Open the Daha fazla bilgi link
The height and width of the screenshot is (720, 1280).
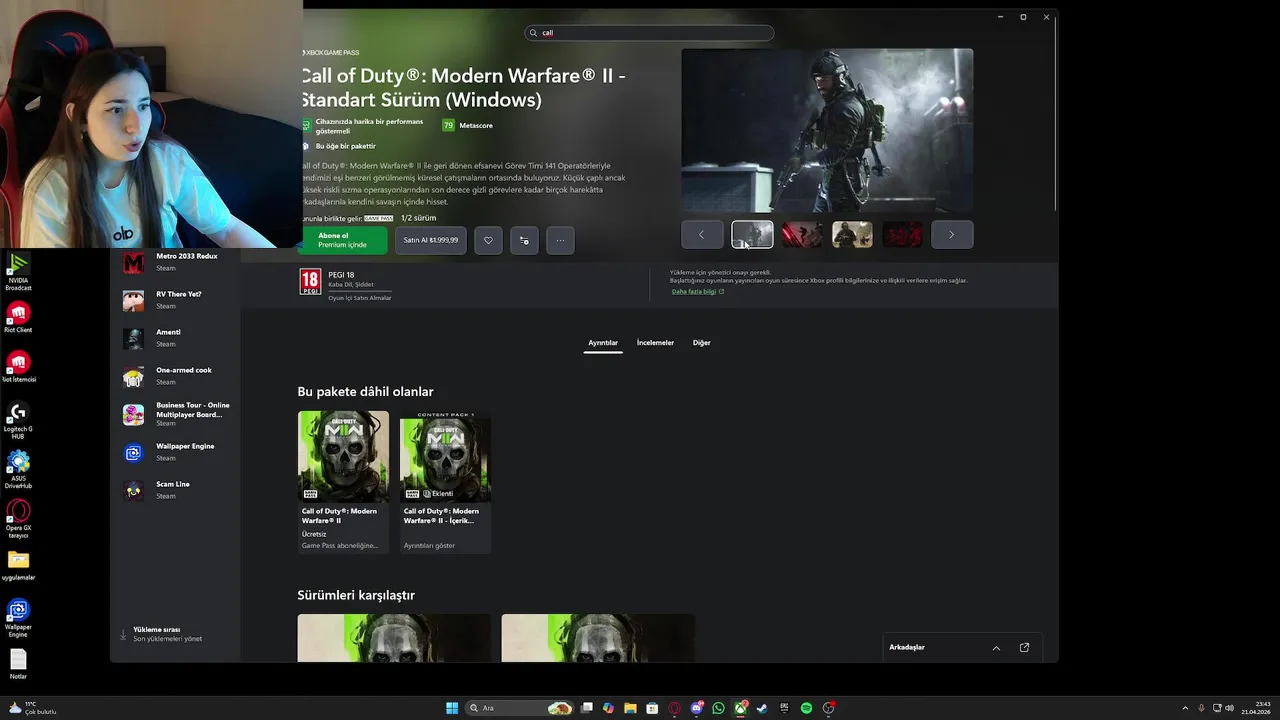(698, 291)
